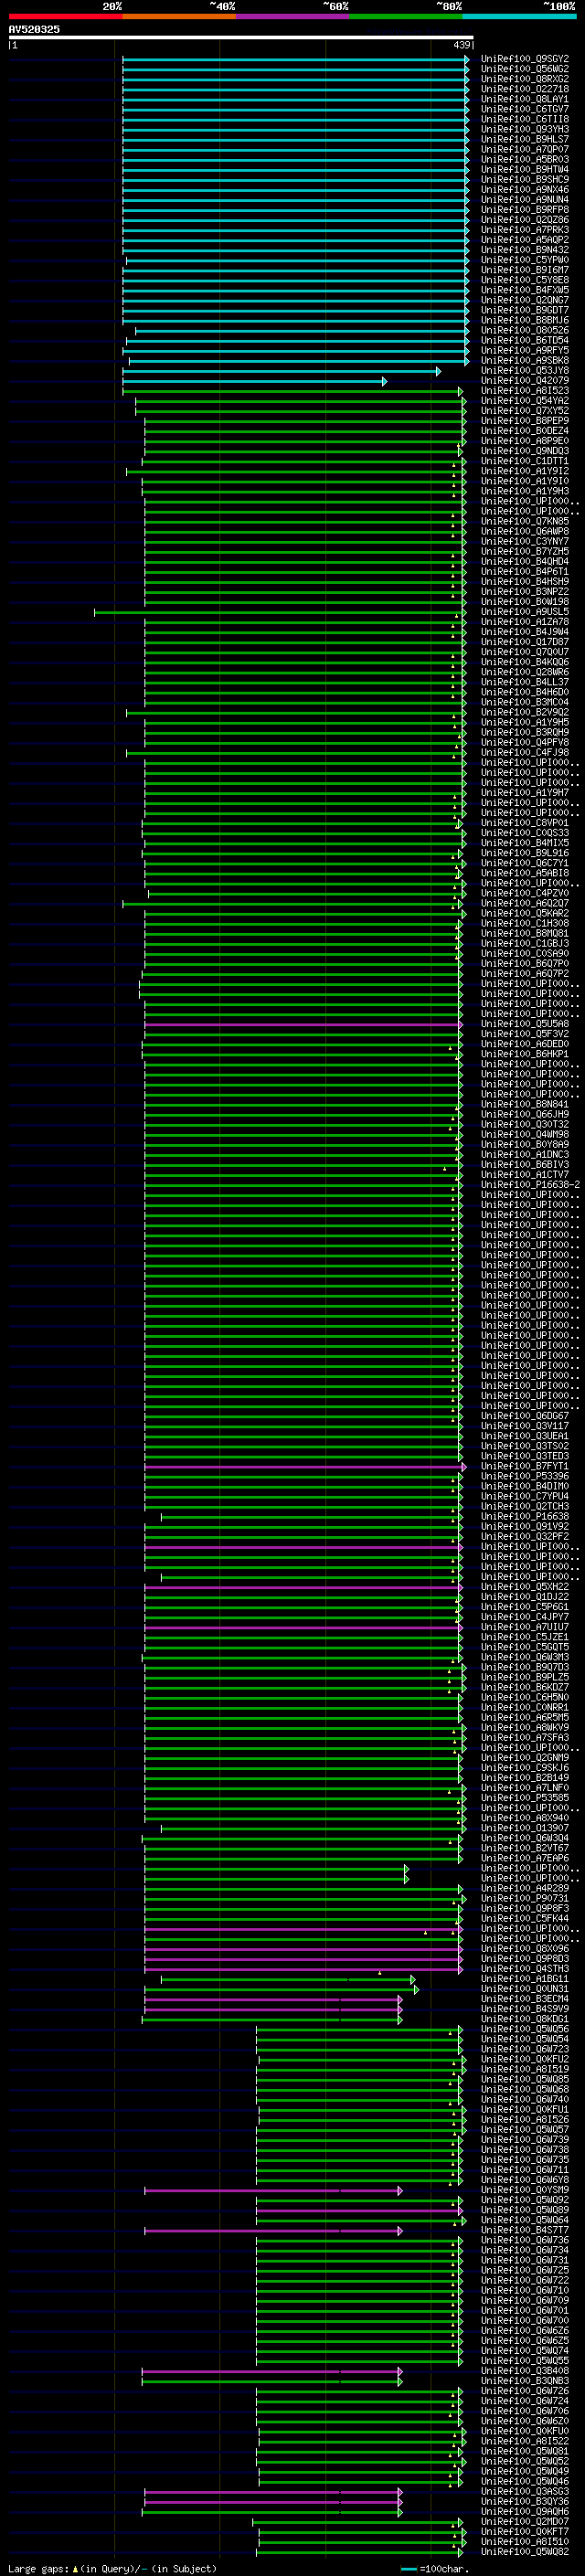Select the UniRef100_C1H308 label
585x2576 pixels.
525,923
